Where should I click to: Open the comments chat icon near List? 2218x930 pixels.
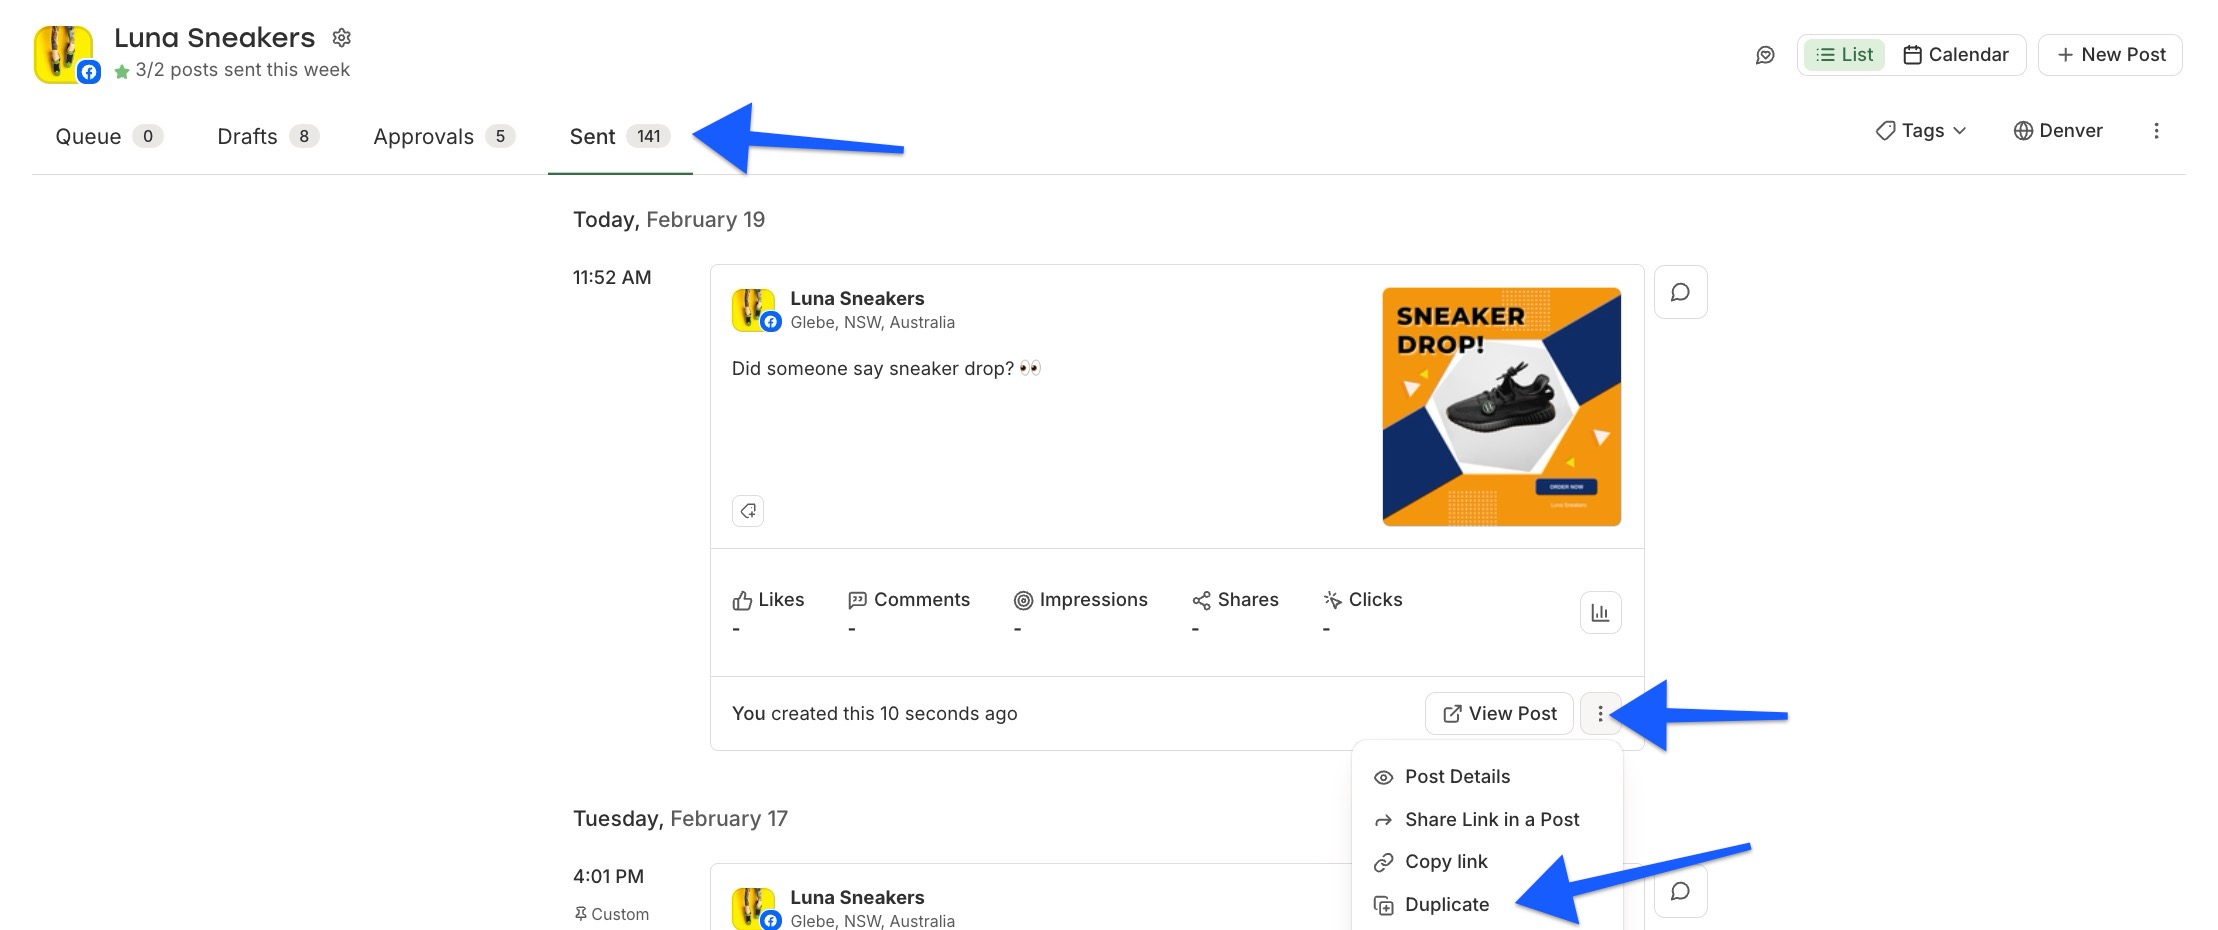(x=1765, y=55)
